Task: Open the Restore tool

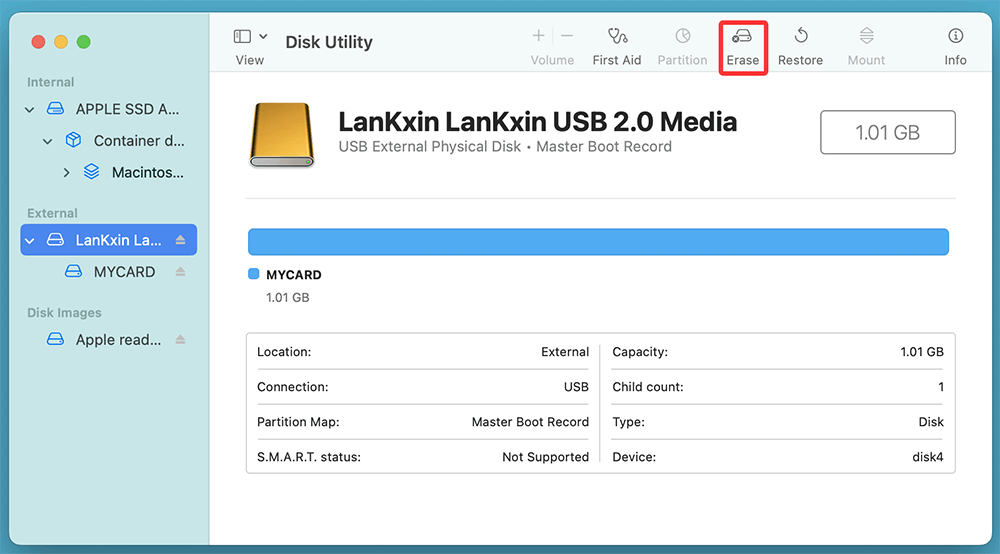Action: click(x=800, y=38)
